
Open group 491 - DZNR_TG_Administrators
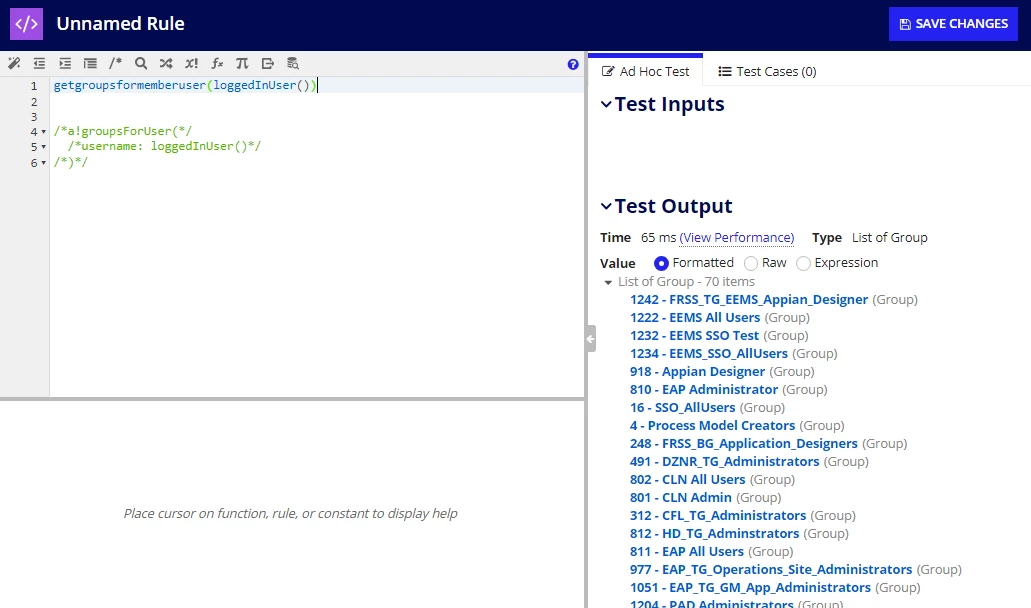pos(725,461)
